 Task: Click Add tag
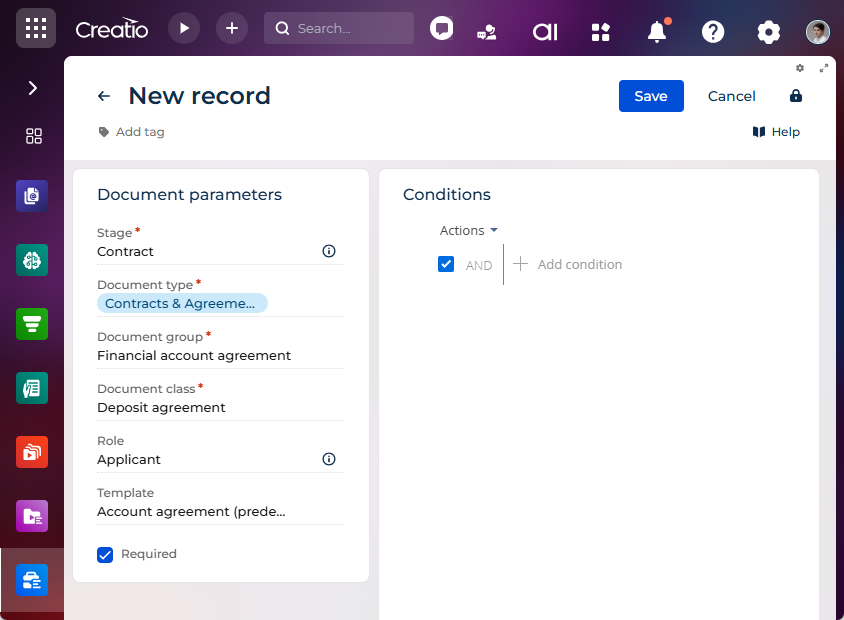[x=131, y=132]
